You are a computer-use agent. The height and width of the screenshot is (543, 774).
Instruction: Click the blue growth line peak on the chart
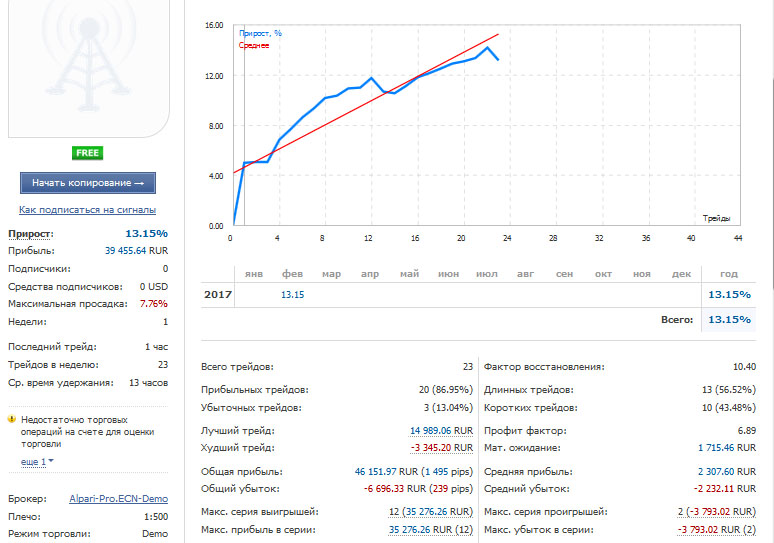pyautogui.click(x=488, y=48)
